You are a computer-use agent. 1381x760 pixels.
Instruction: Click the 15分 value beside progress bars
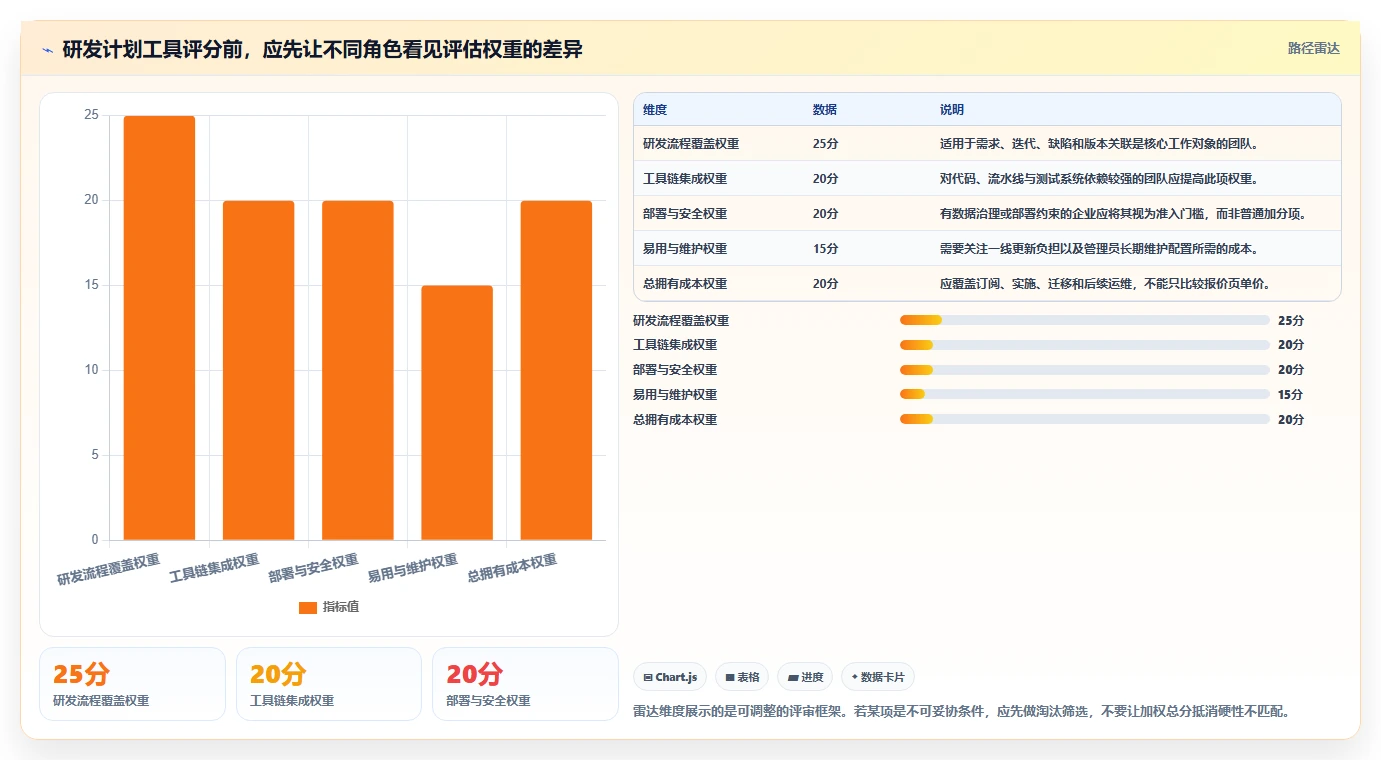click(x=1291, y=395)
